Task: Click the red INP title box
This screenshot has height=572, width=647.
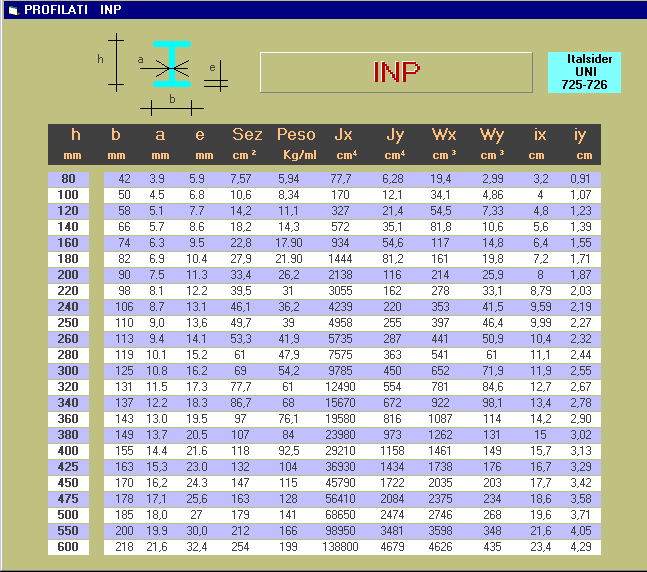Action: (x=396, y=72)
